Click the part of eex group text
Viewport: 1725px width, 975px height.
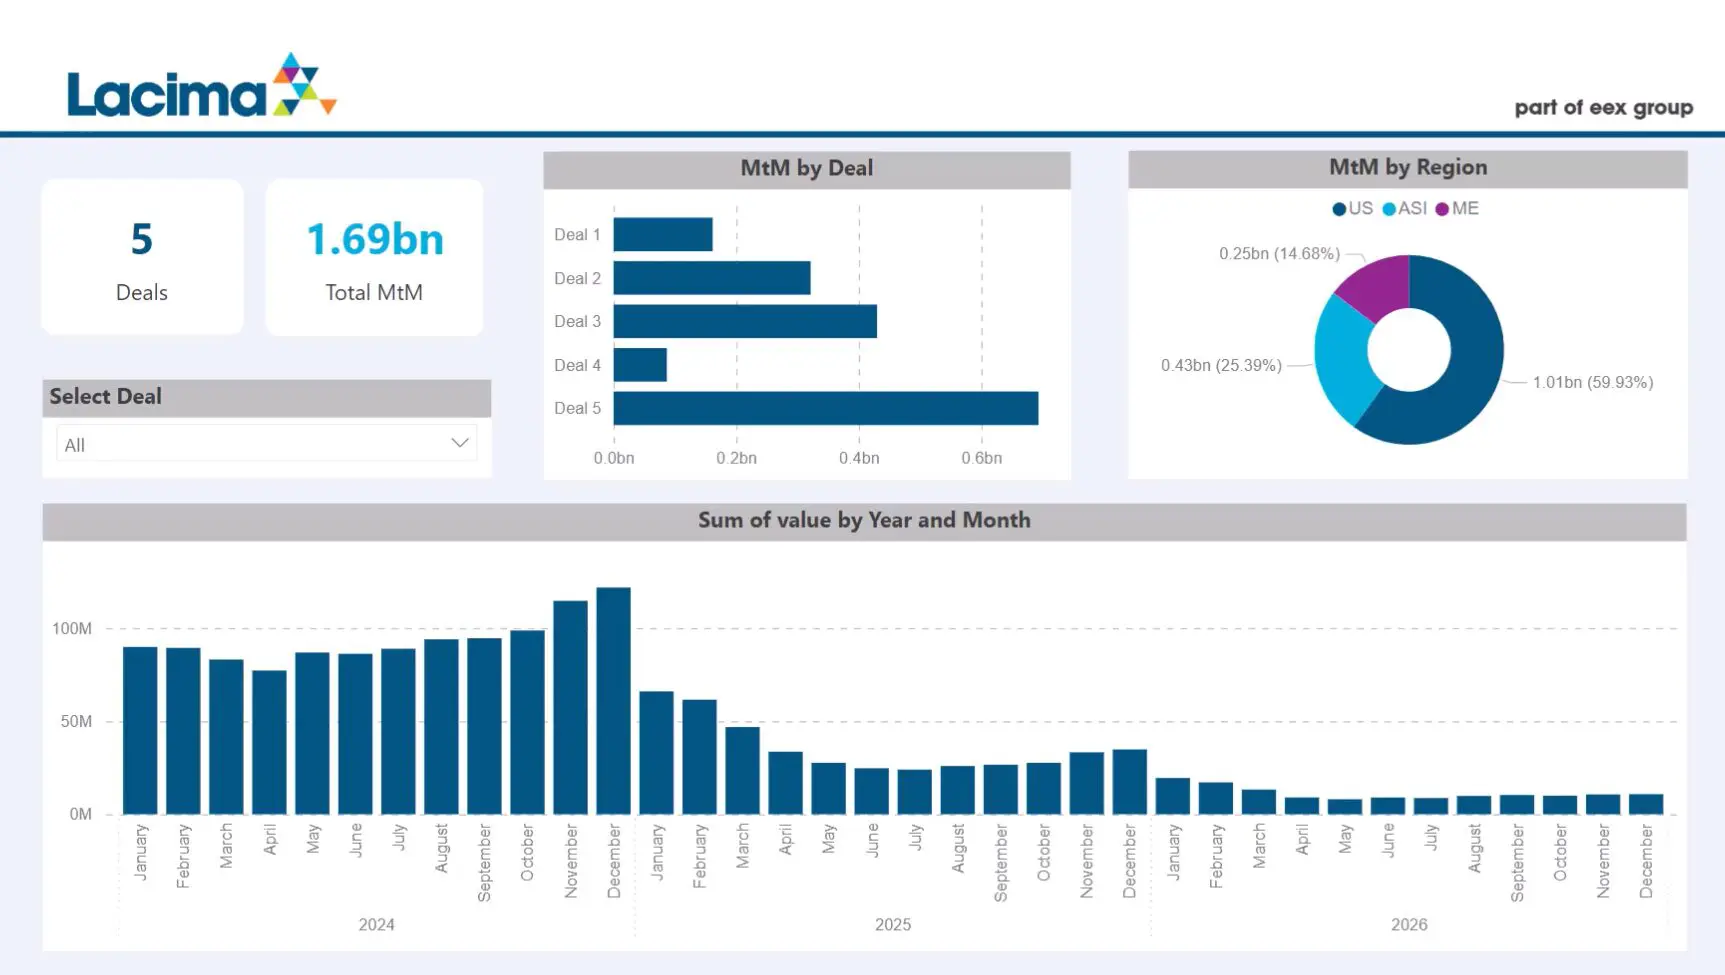(x=1603, y=108)
